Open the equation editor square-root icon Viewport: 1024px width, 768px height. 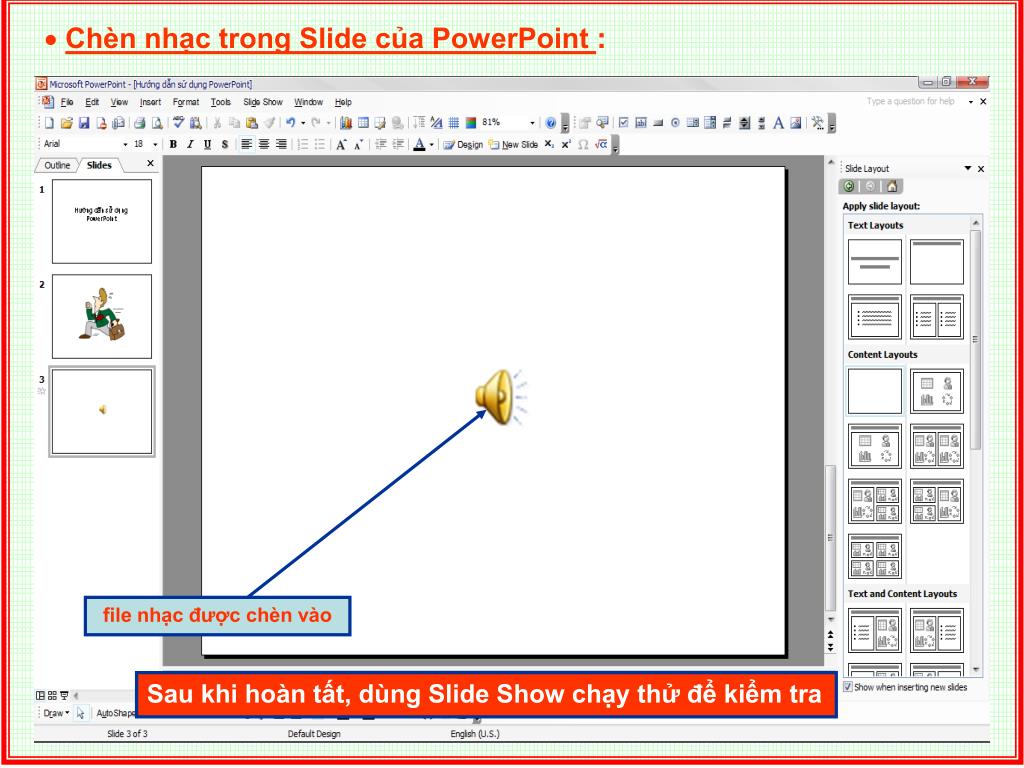coord(601,144)
